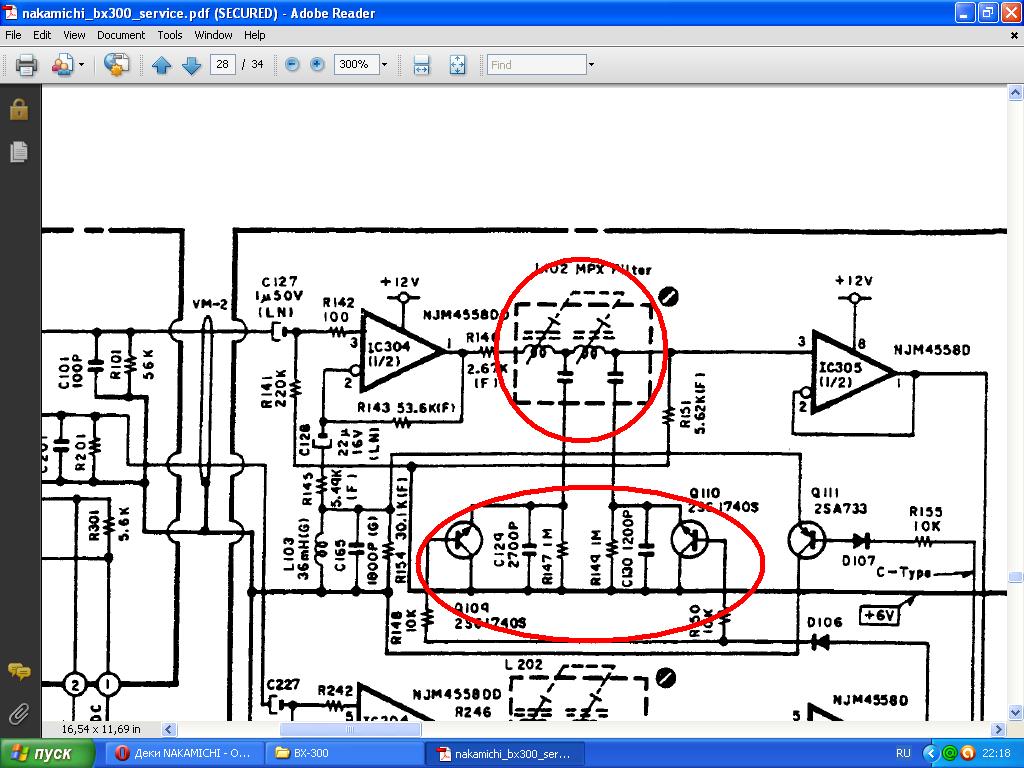1024x768 pixels.
Task: Expand the collaboration tool dropdown arrow
Action: (x=82, y=65)
